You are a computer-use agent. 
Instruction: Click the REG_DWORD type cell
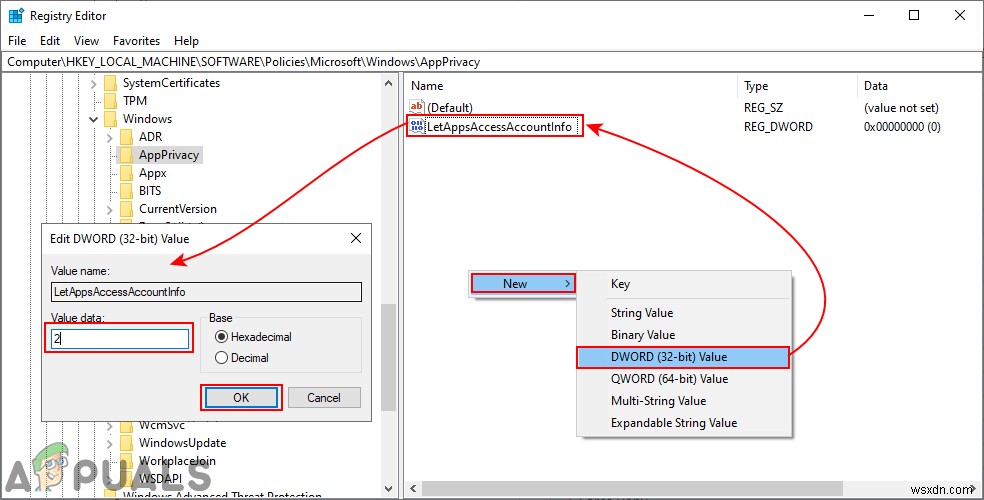pyautogui.click(x=778, y=127)
